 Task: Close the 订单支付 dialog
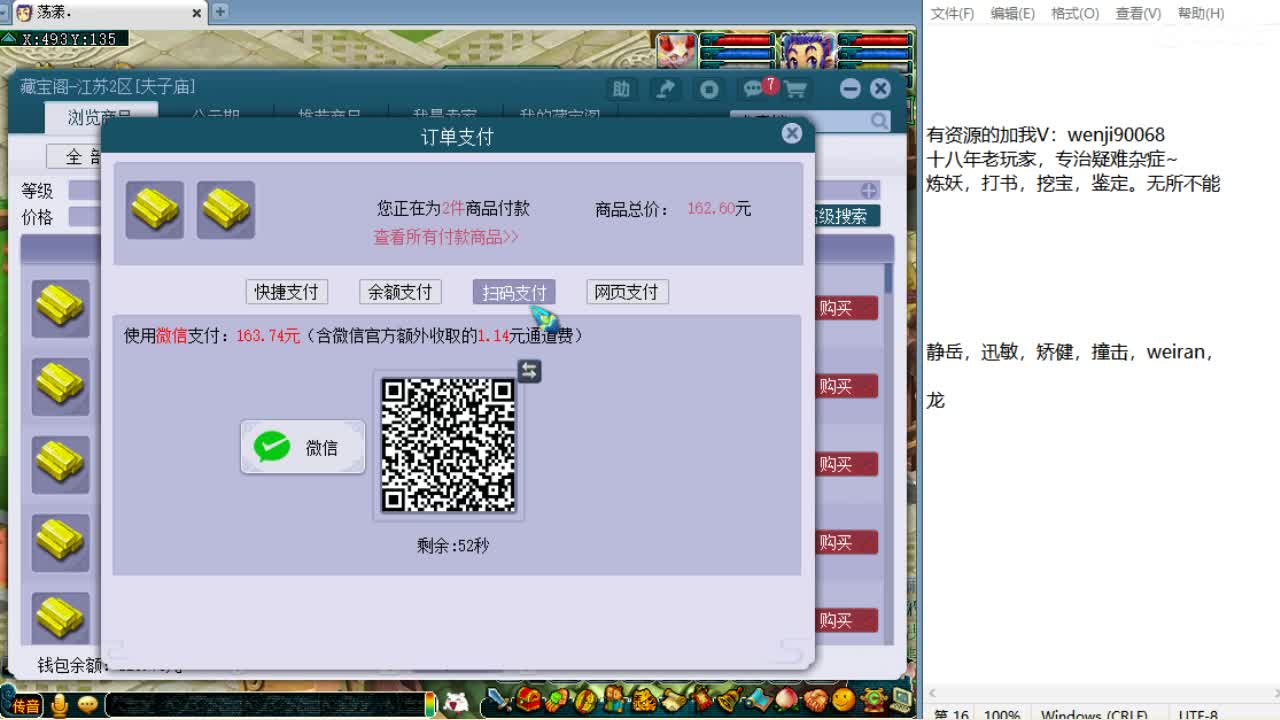point(791,133)
